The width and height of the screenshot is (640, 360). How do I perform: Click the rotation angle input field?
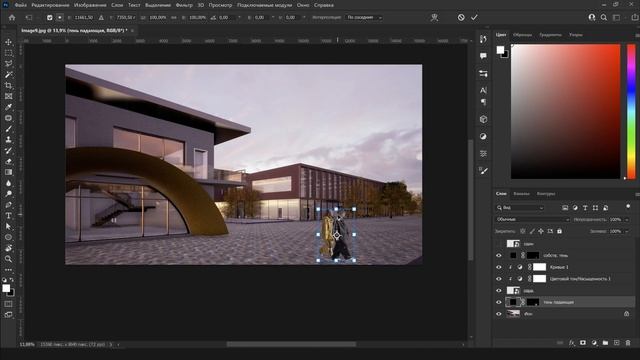click(228, 18)
